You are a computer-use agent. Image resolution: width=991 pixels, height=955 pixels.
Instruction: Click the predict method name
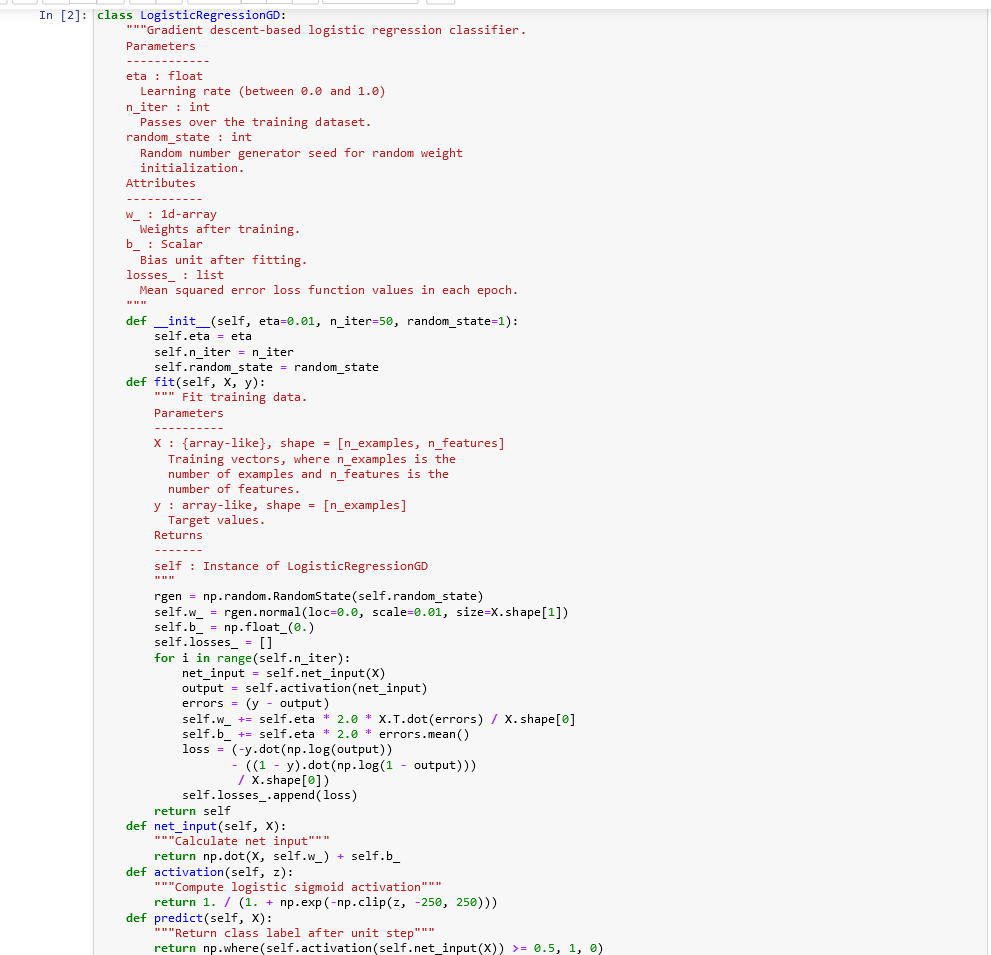click(x=178, y=917)
